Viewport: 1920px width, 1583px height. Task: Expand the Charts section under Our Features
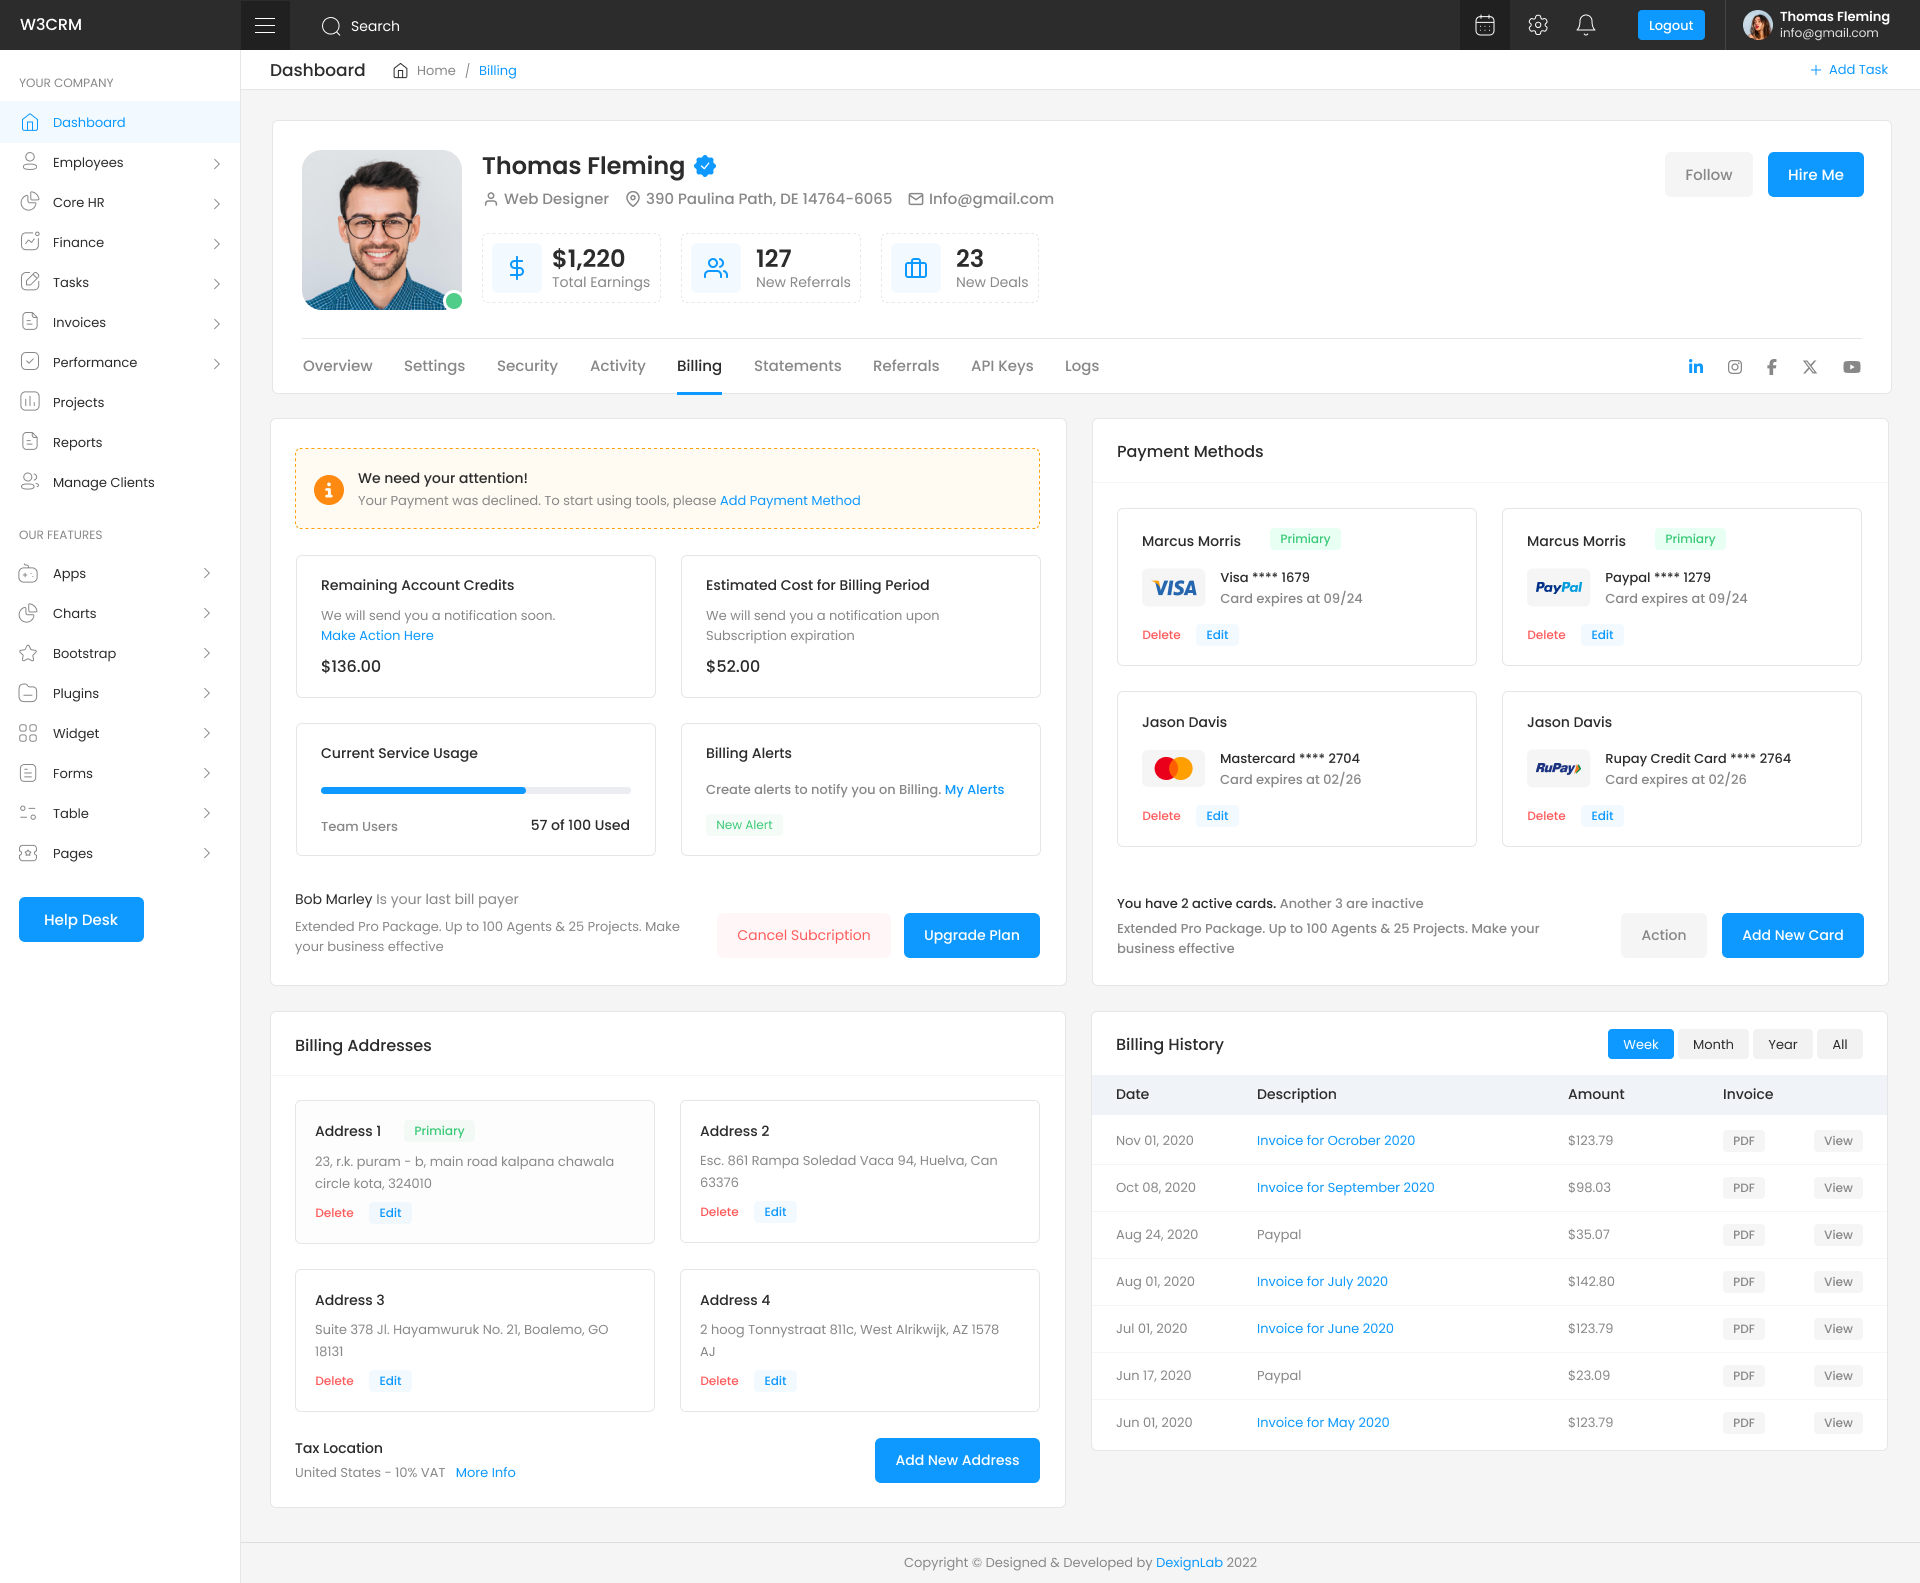[207, 613]
